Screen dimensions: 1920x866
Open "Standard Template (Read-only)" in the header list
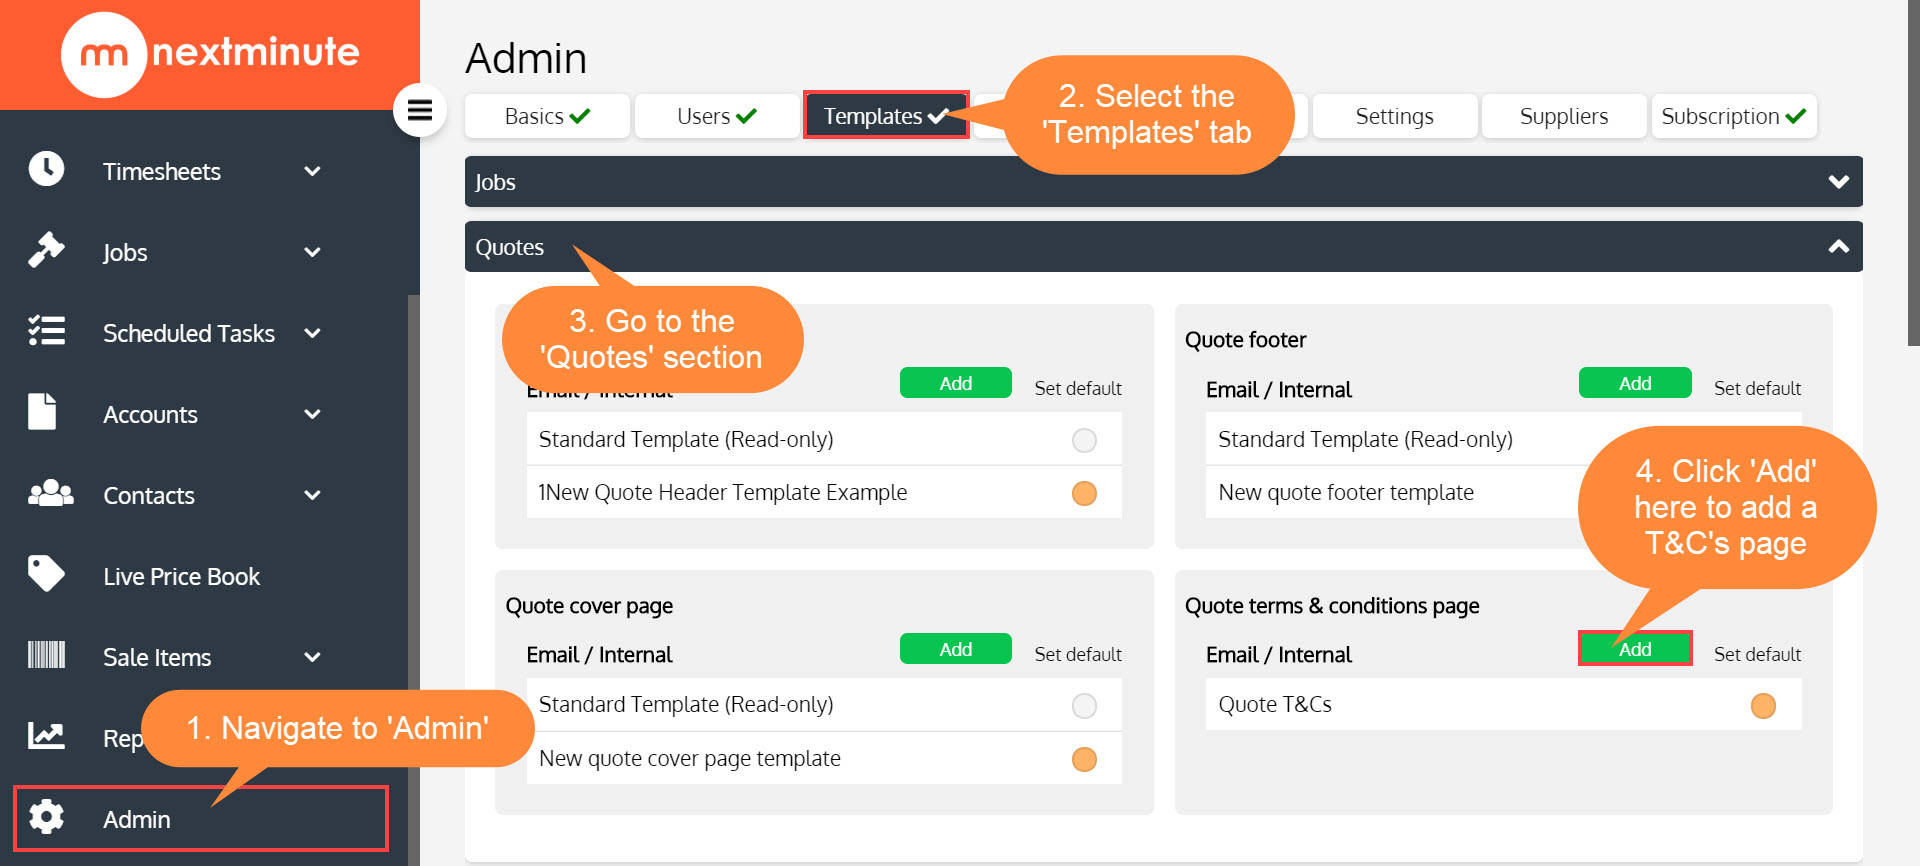824,439
